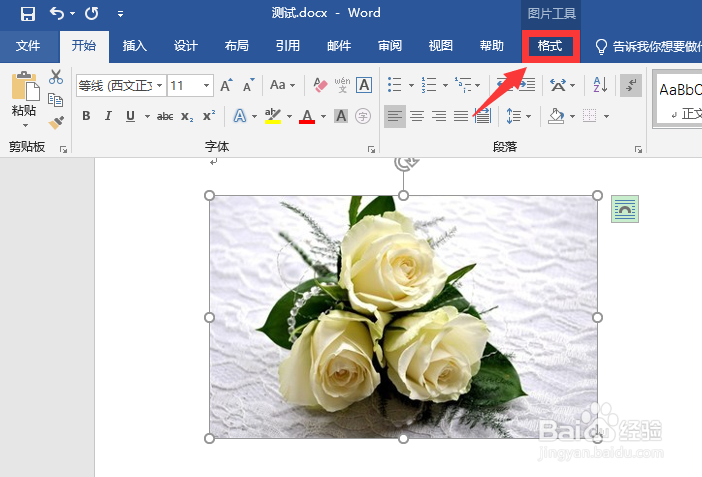702x477 pixels.
Task: Open the 视图 (View) tab
Action: [x=441, y=46]
